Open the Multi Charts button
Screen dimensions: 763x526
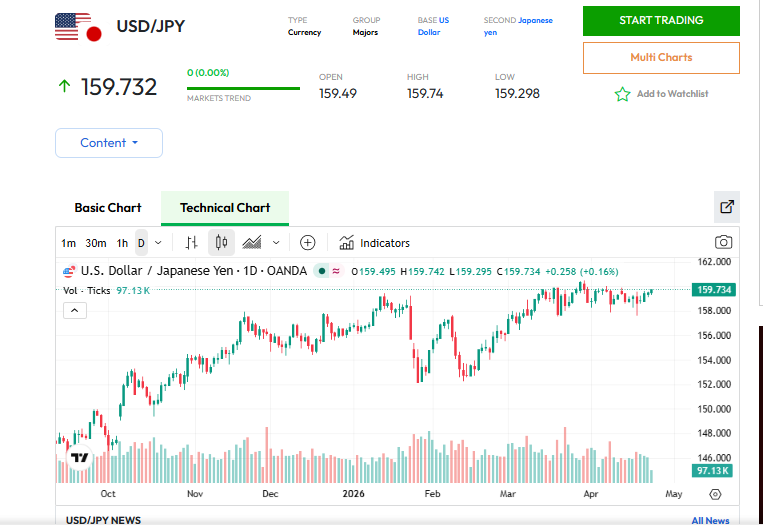click(x=661, y=58)
